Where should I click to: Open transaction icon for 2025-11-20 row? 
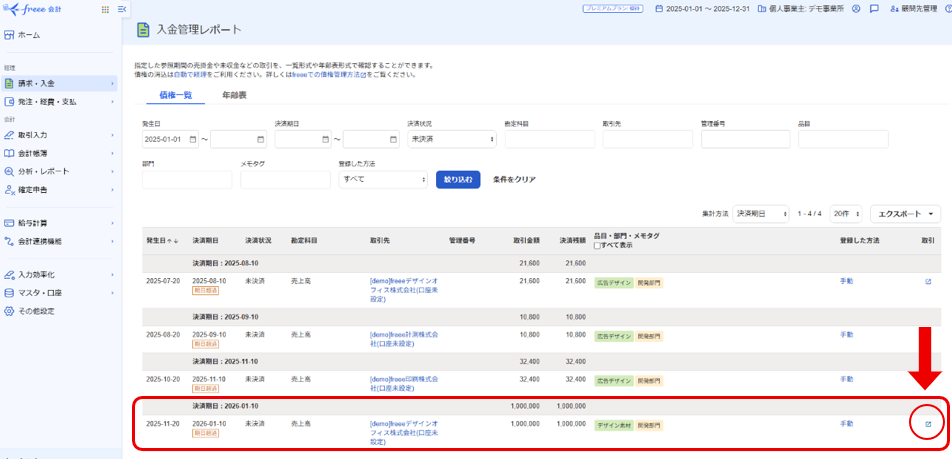click(x=928, y=424)
